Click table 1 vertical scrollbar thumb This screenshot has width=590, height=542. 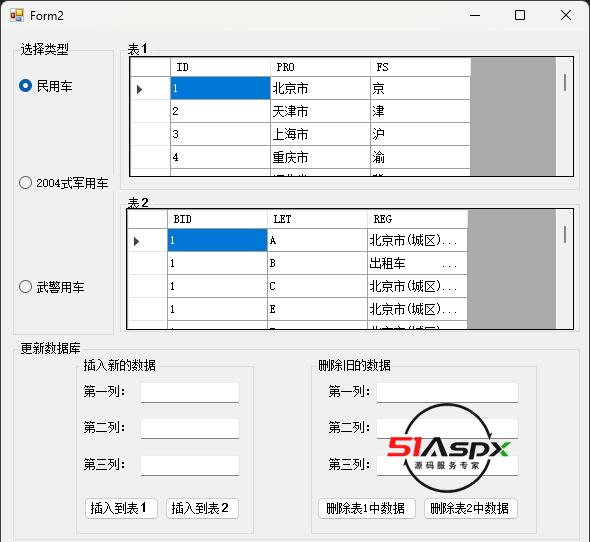point(565,82)
